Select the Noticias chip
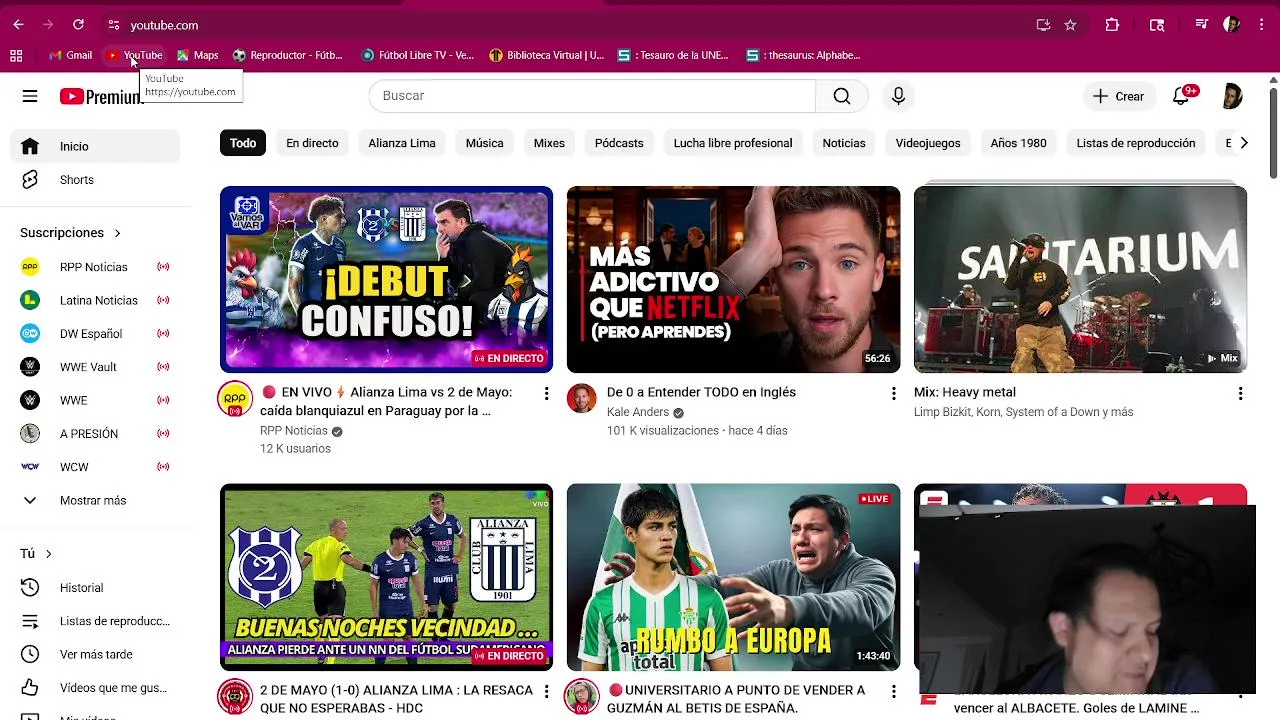The height and width of the screenshot is (720, 1280). tap(844, 143)
